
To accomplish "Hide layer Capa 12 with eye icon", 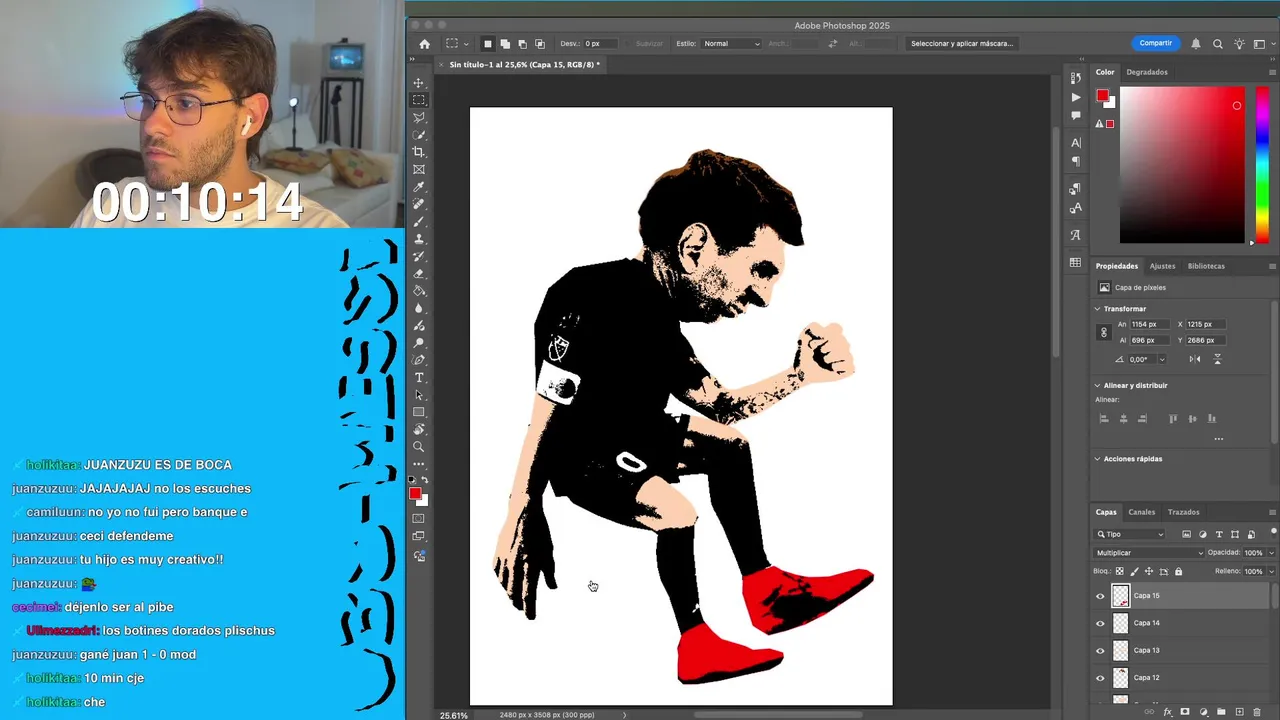I will tap(1100, 678).
